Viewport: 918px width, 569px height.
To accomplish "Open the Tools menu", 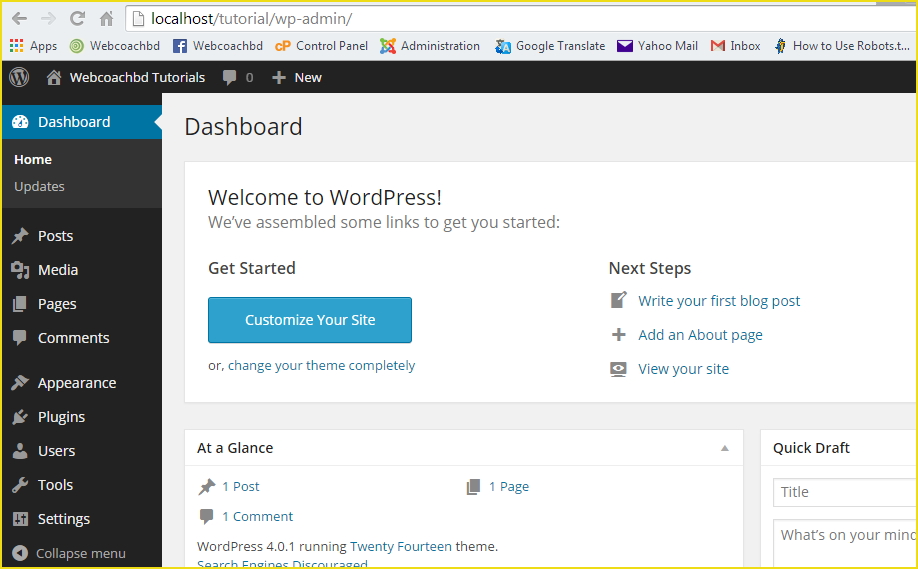I will [56, 485].
